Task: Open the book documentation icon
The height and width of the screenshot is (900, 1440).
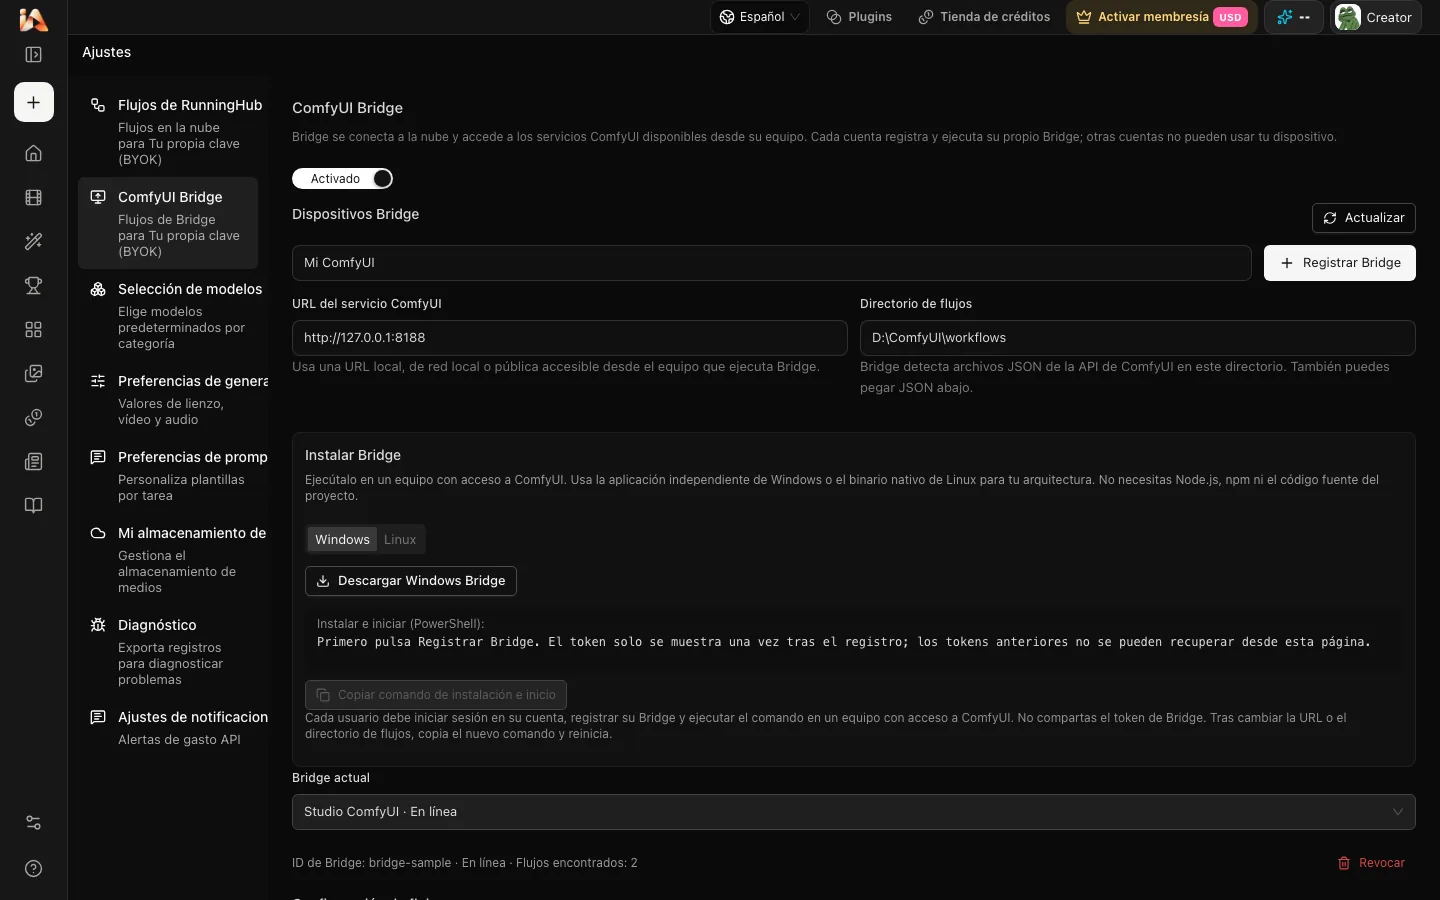Action: (x=33, y=505)
